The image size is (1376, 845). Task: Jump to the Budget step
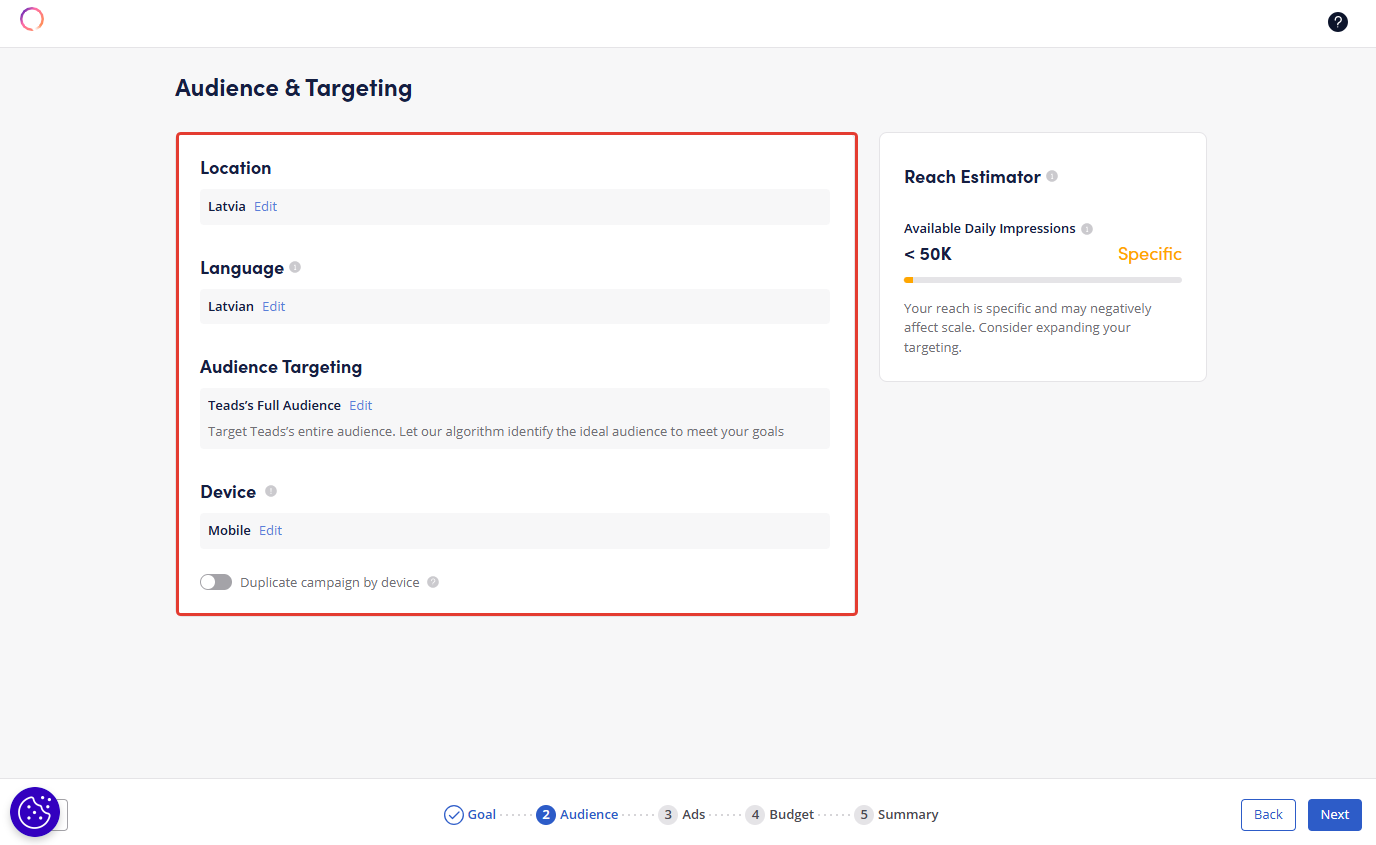pos(780,815)
